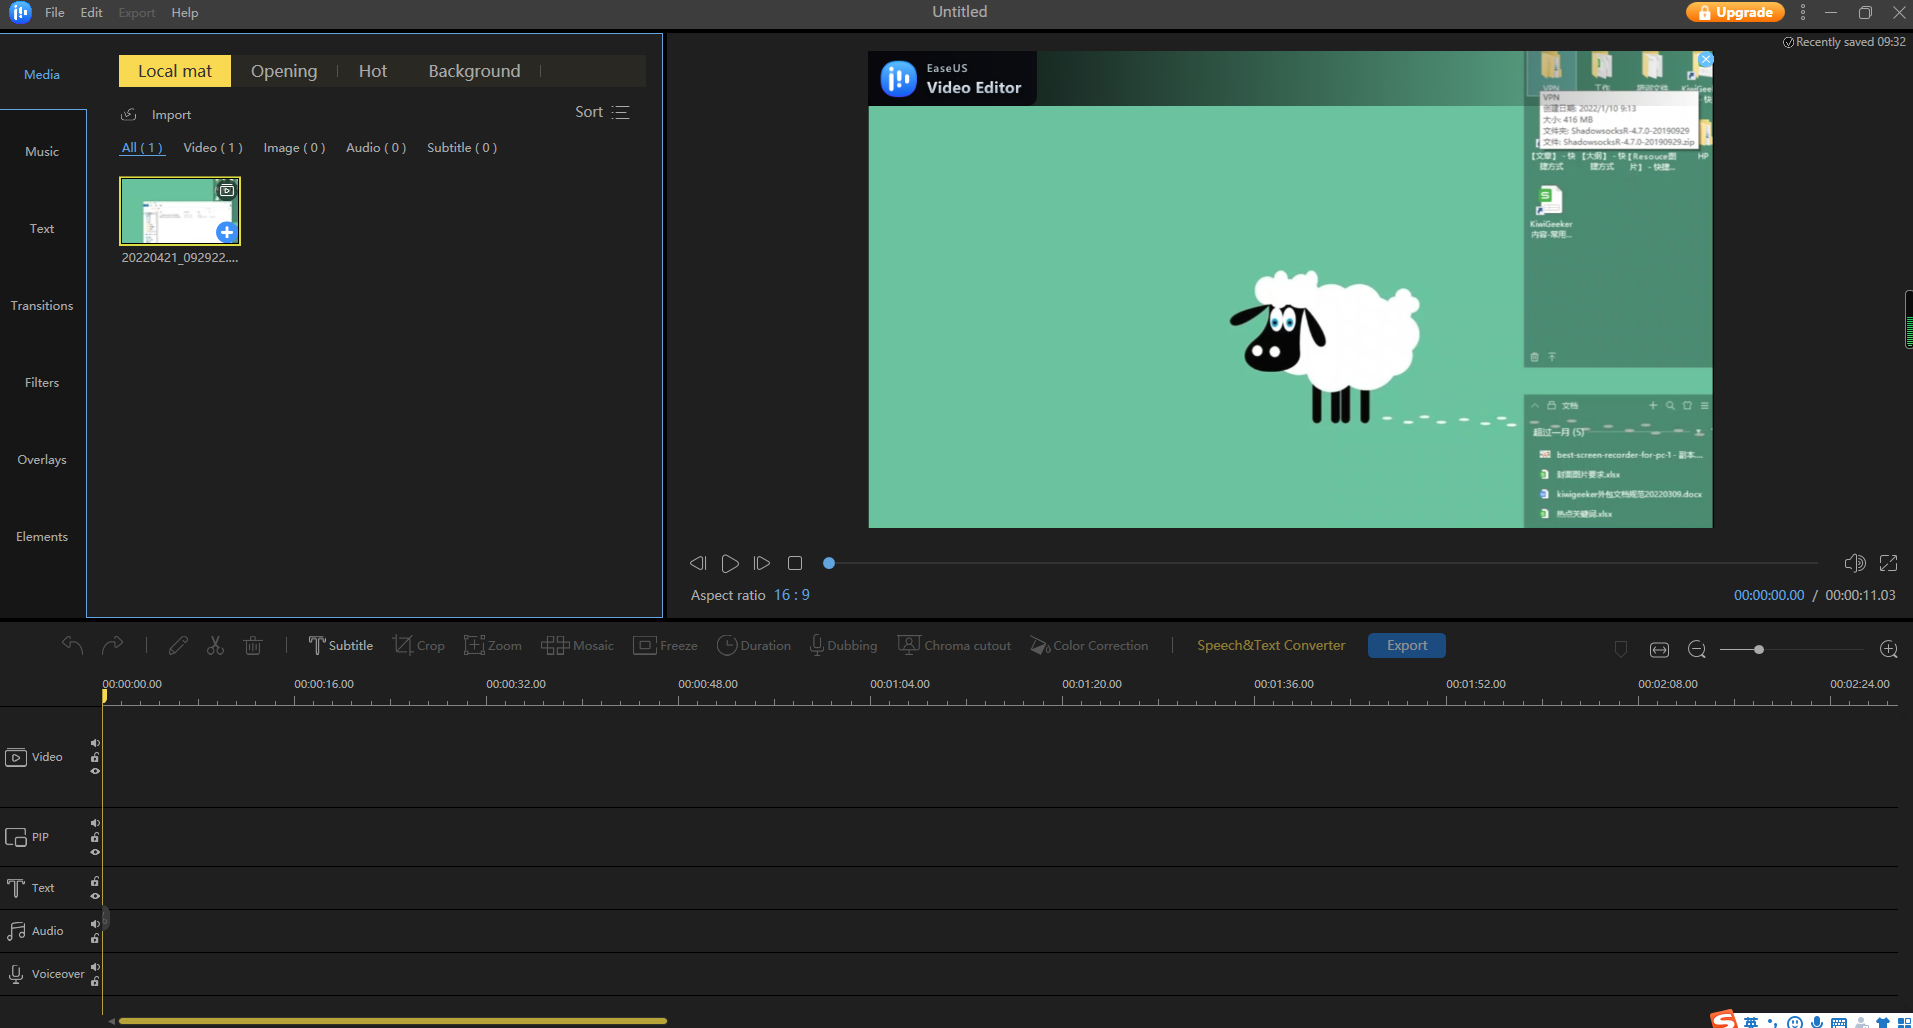Click the Import icon
Viewport: 1913px width, 1028px height.
click(129, 114)
